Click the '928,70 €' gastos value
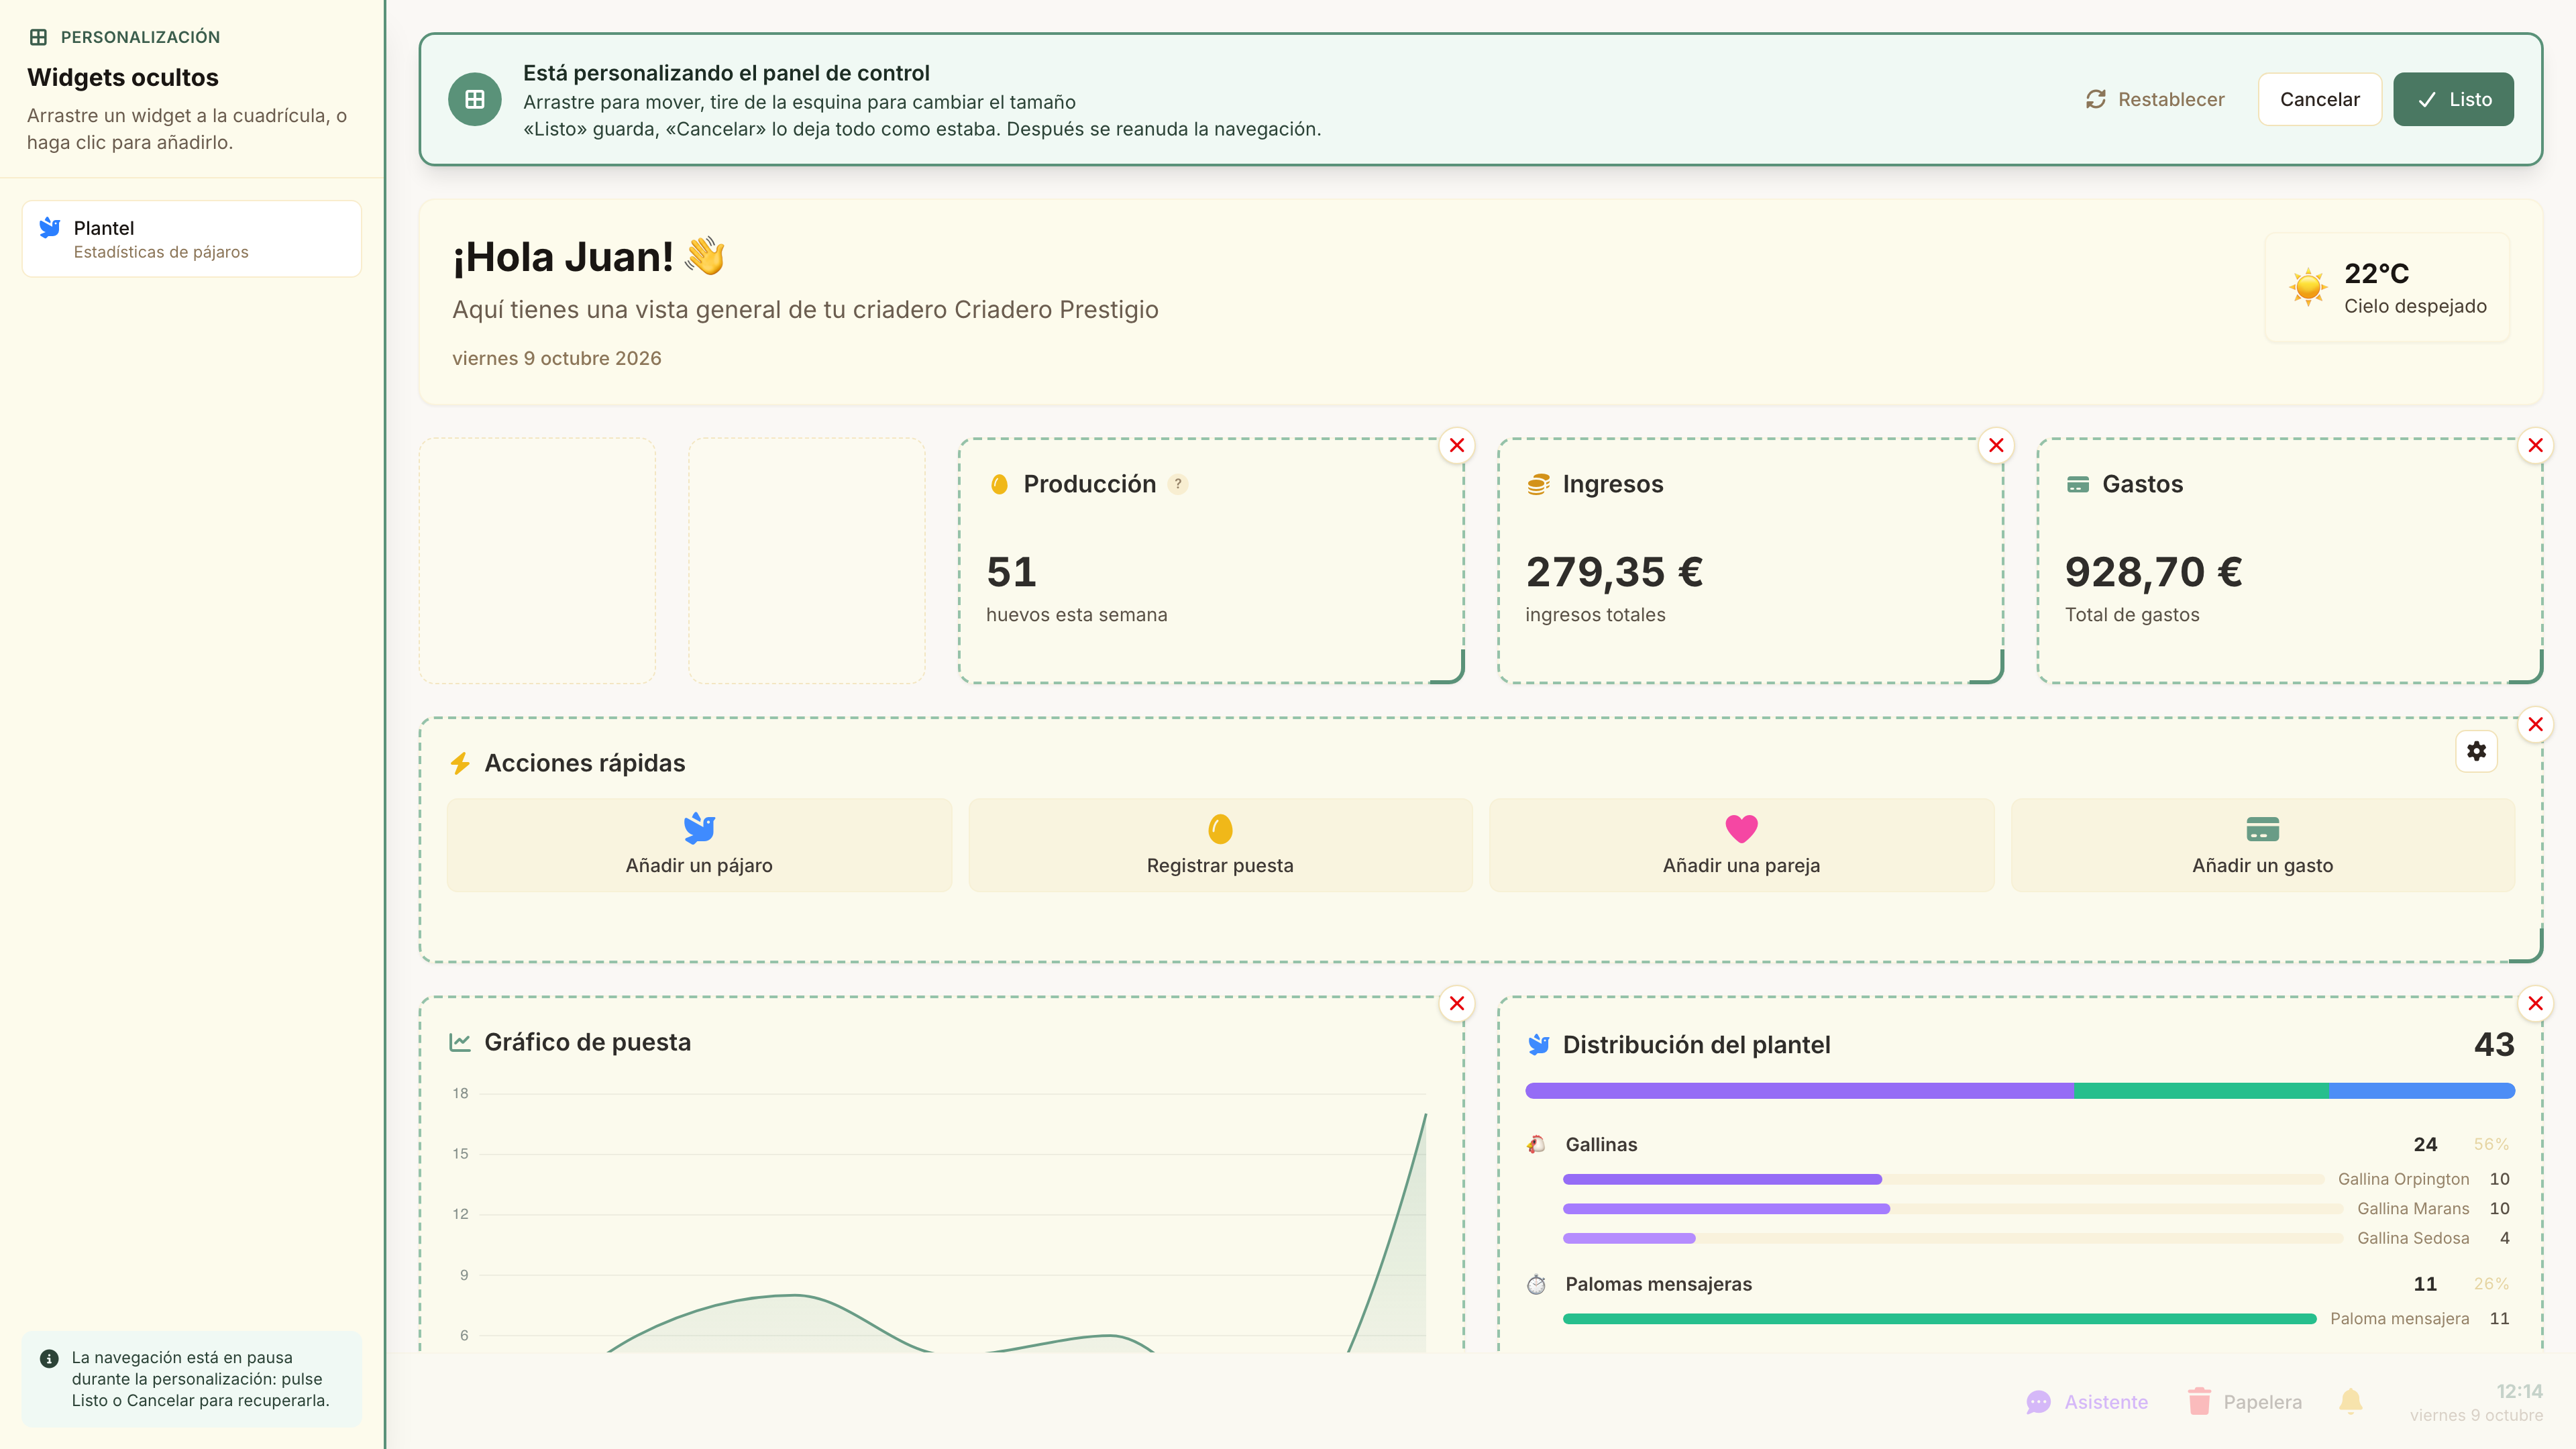The image size is (2576, 1449). (2153, 572)
